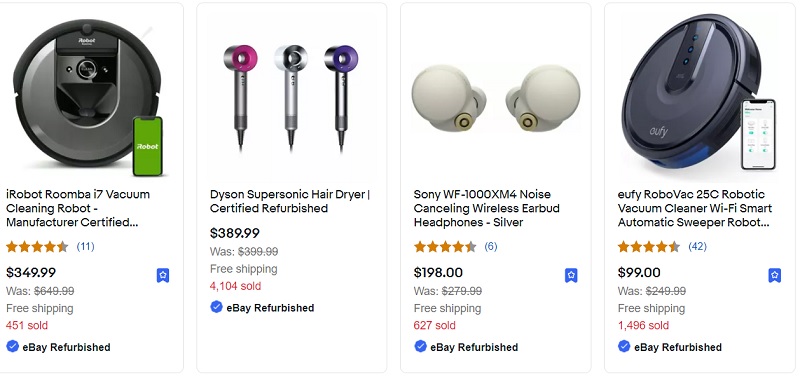View the (11) reviews for Roomba i7

coord(85,247)
